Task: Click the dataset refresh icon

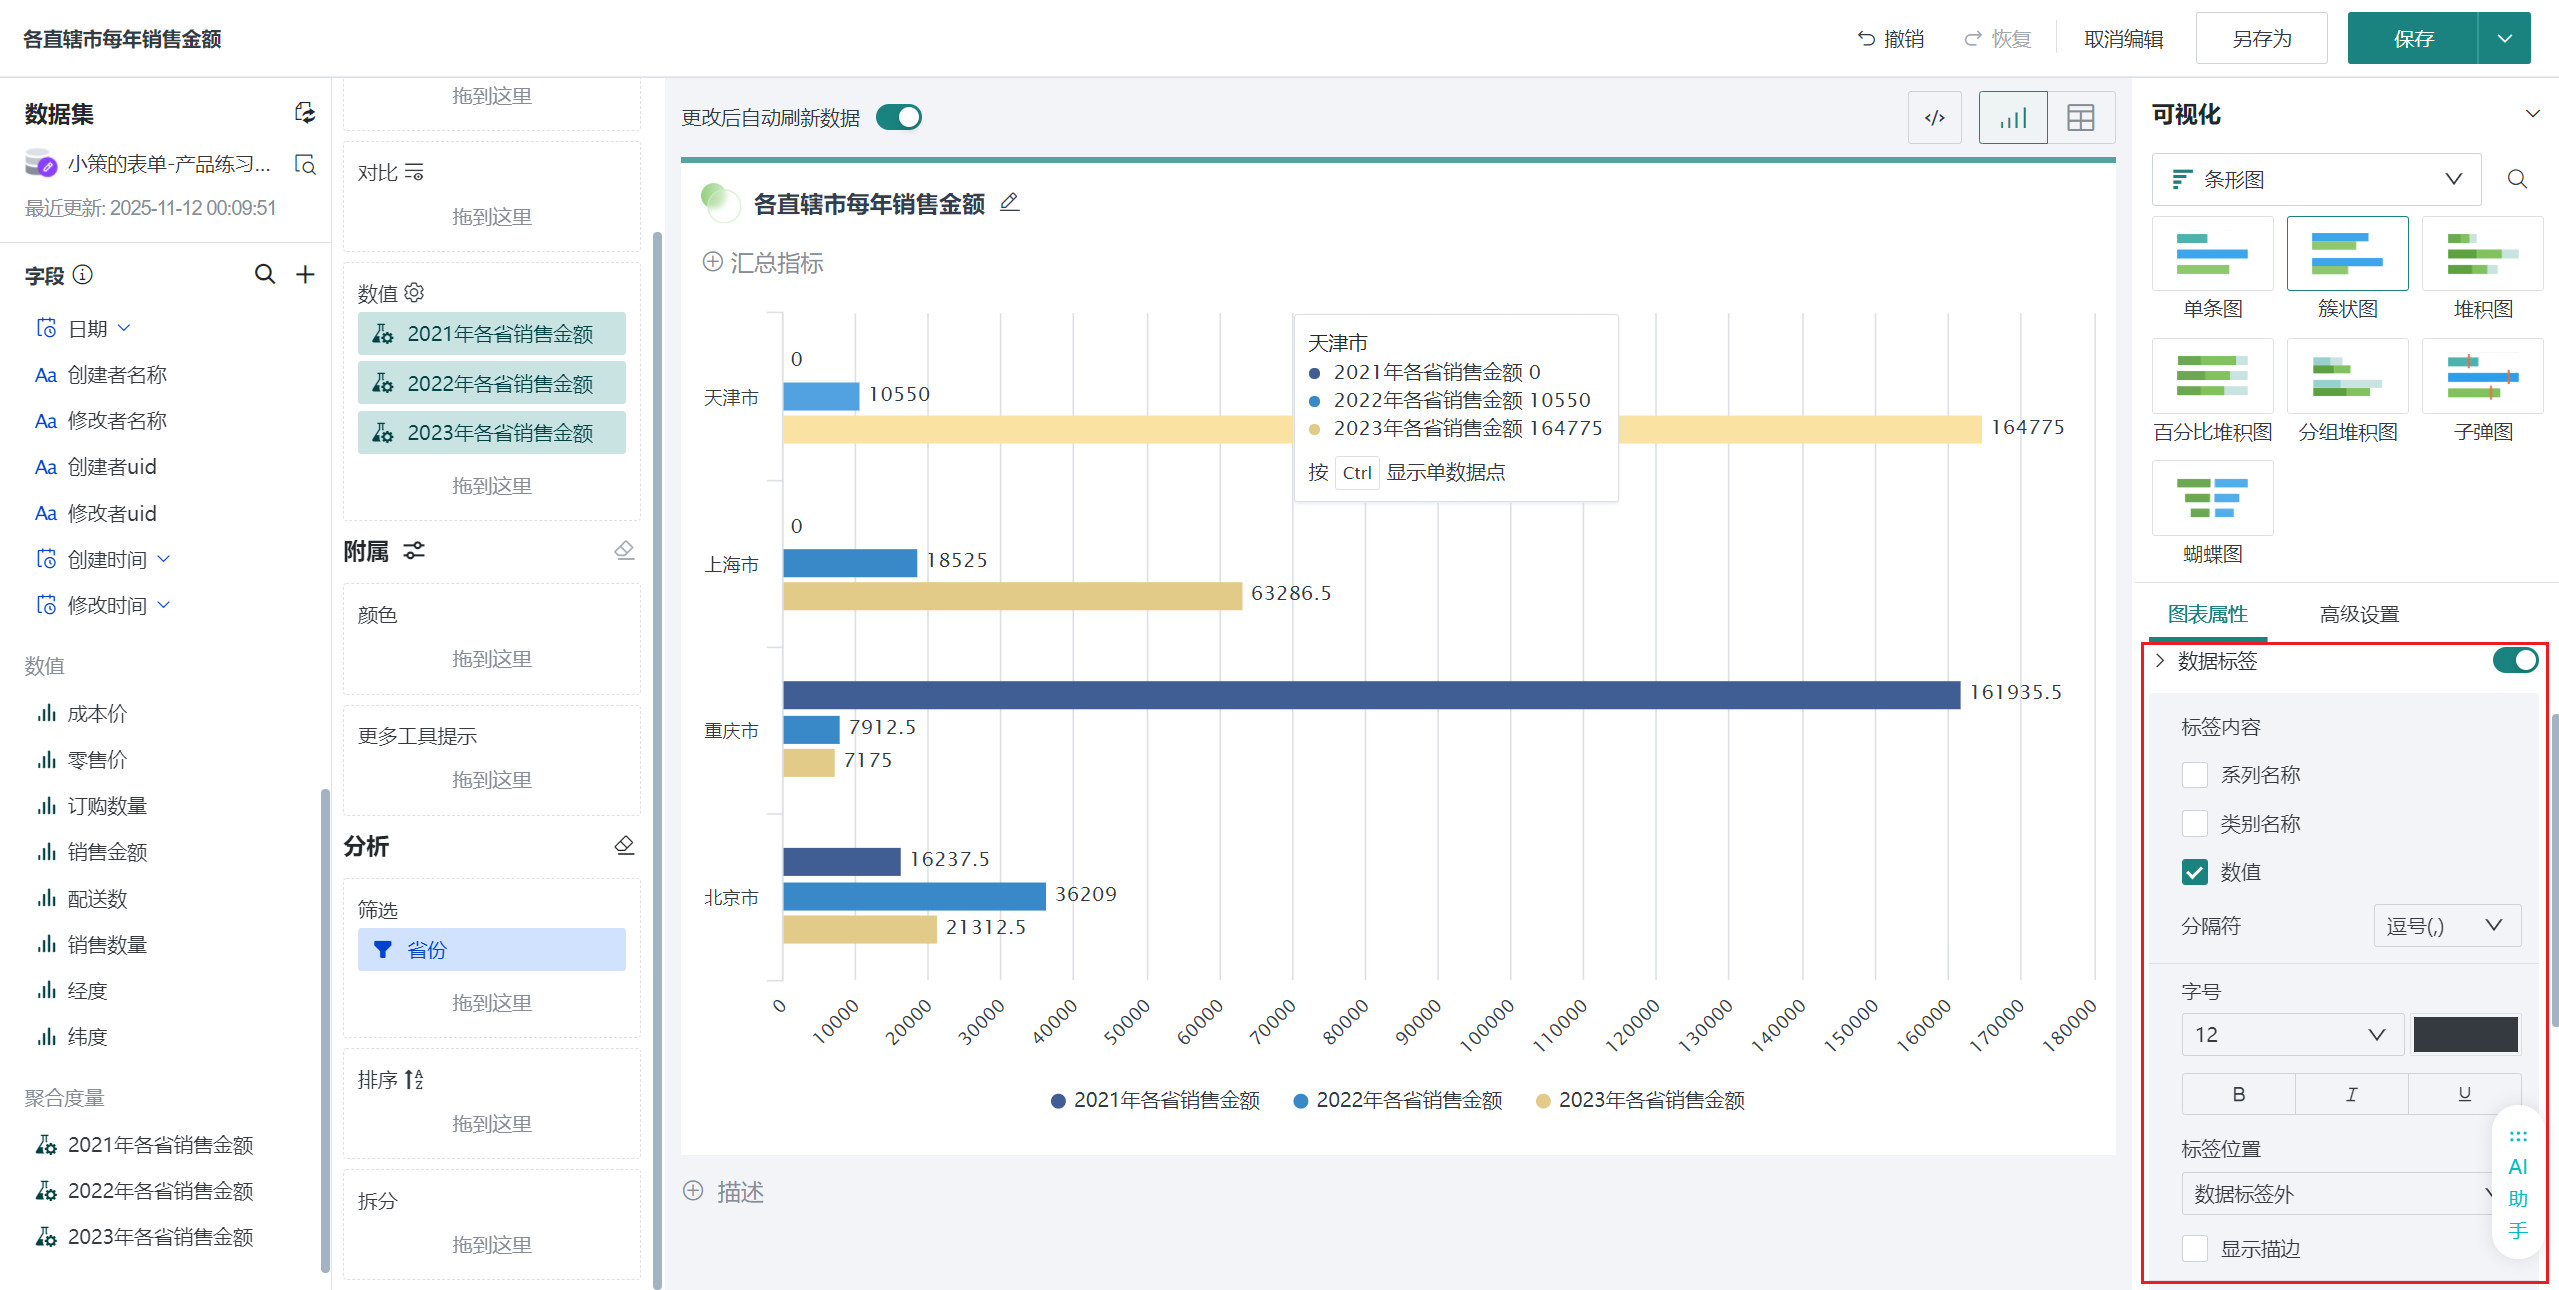Action: [x=305, y=113]
